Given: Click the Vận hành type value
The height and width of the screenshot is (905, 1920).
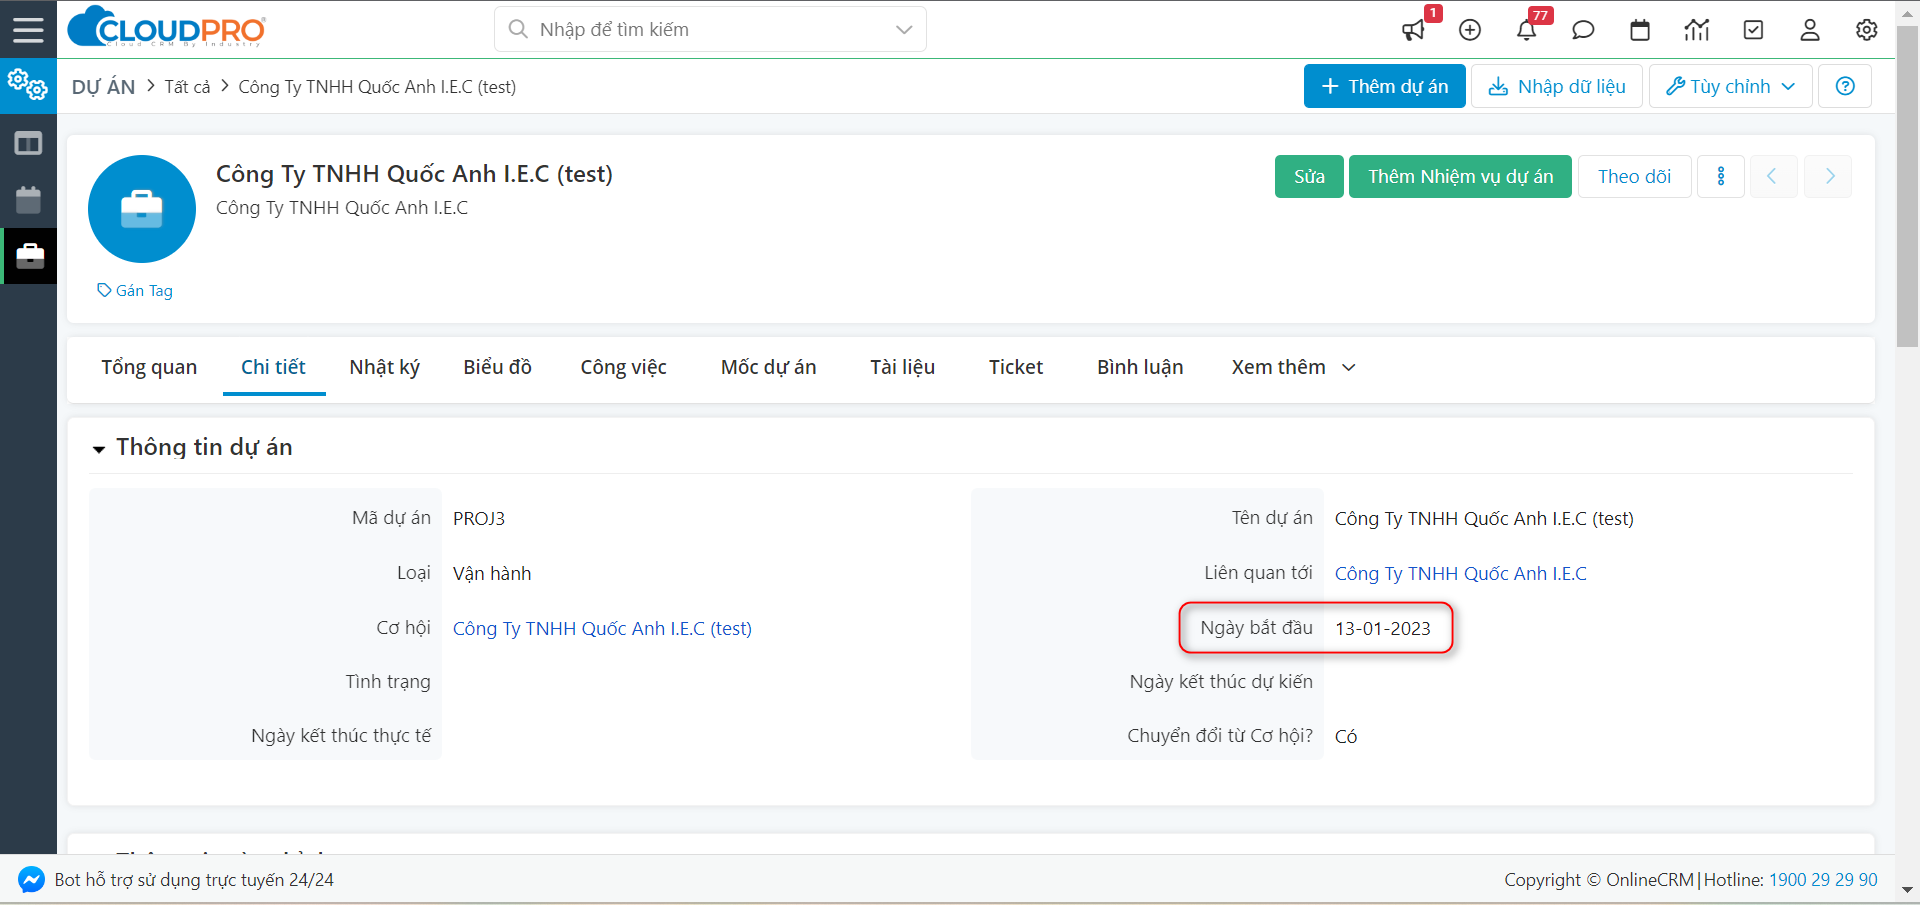Looking at the screenshot, I should [x=492, y=573].
